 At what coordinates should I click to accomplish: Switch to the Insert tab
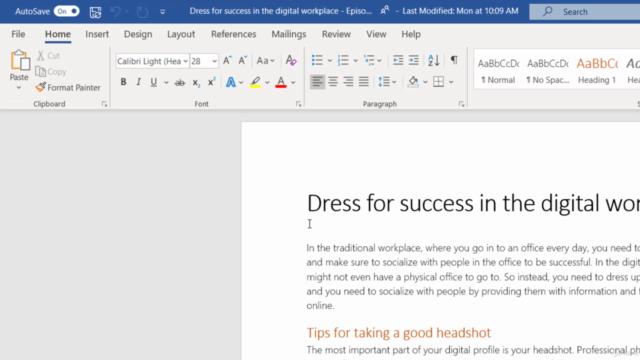(97, 34)
